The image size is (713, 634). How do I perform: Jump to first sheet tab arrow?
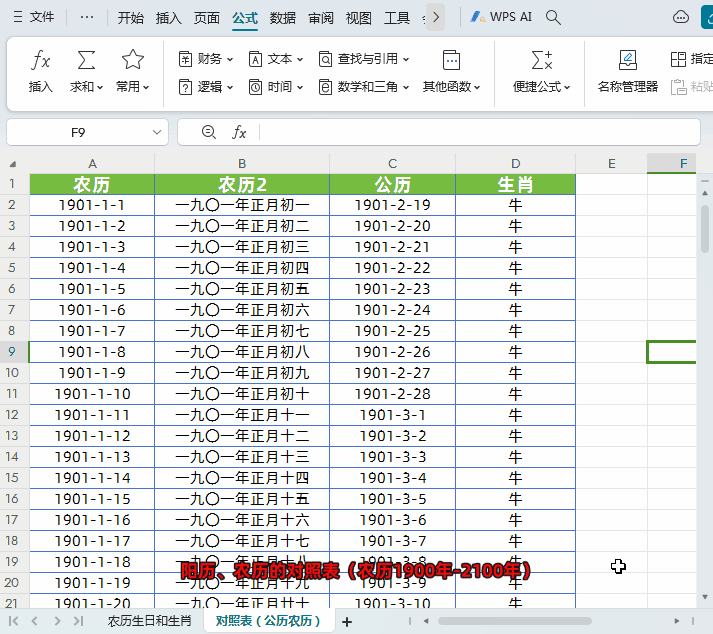[14, 621]
